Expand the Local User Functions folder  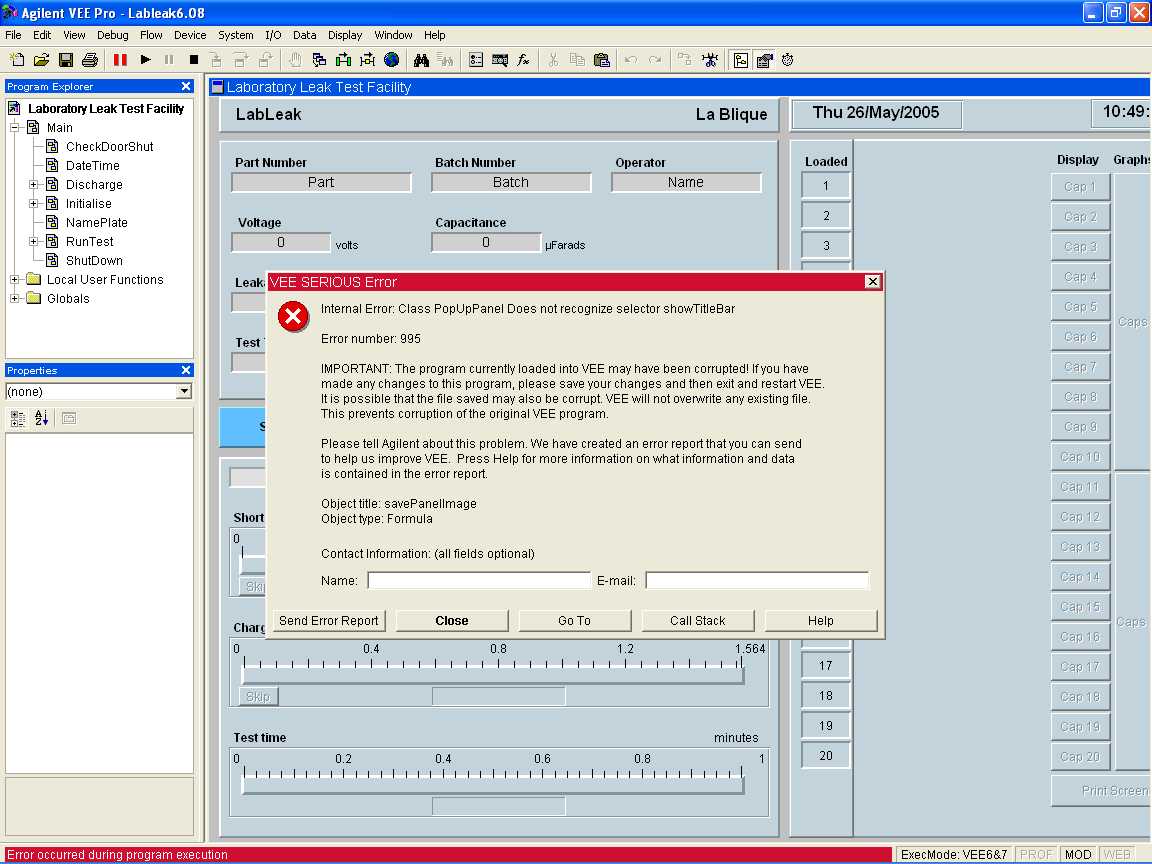point(15,280)
